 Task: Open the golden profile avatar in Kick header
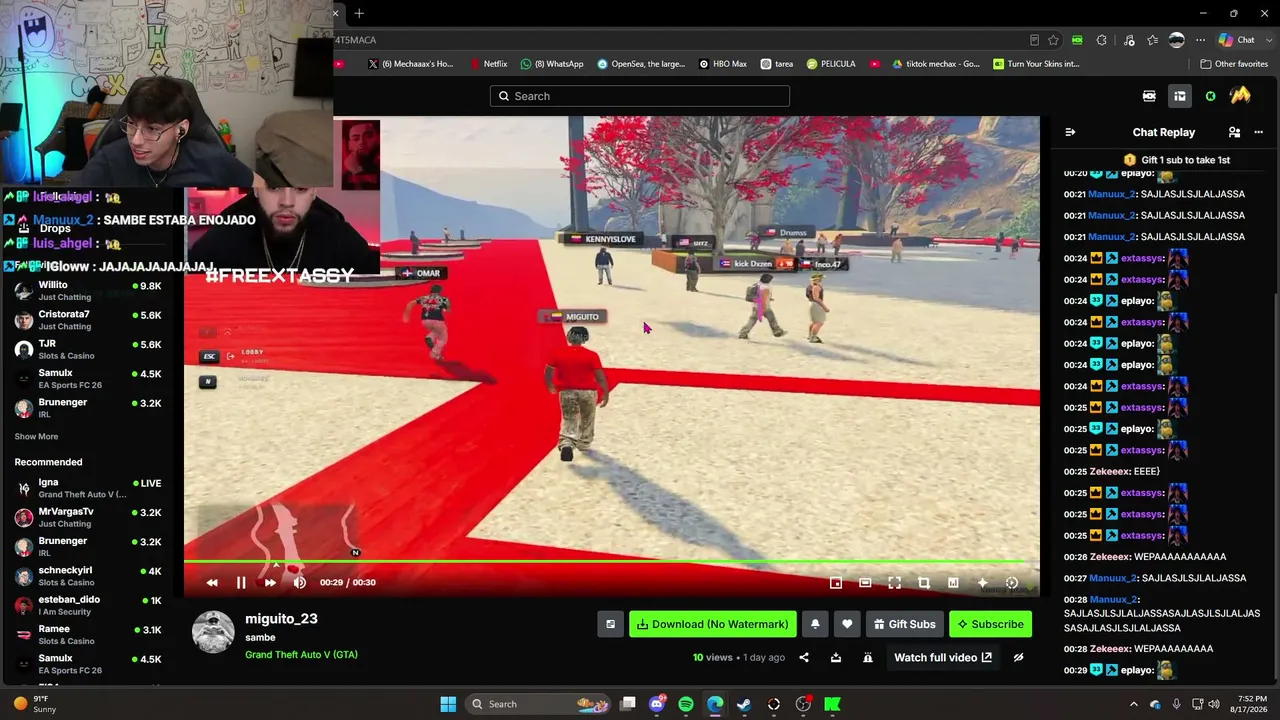1240,96
